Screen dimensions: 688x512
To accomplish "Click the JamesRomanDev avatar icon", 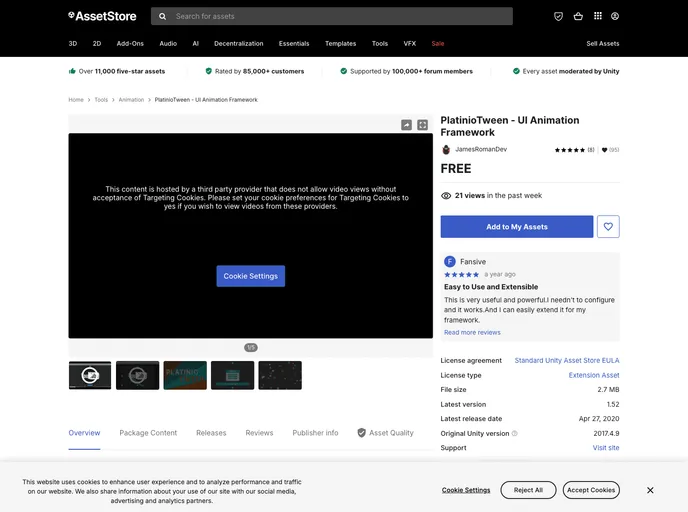I will (446, 150).
